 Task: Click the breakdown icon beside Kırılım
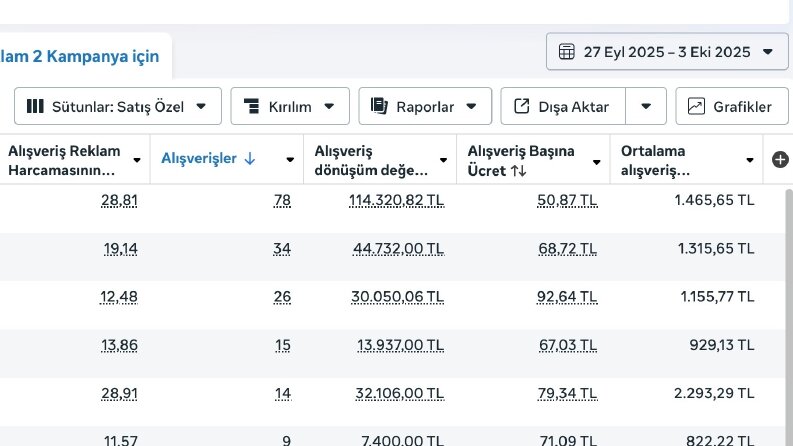click(x=251, y=106)
